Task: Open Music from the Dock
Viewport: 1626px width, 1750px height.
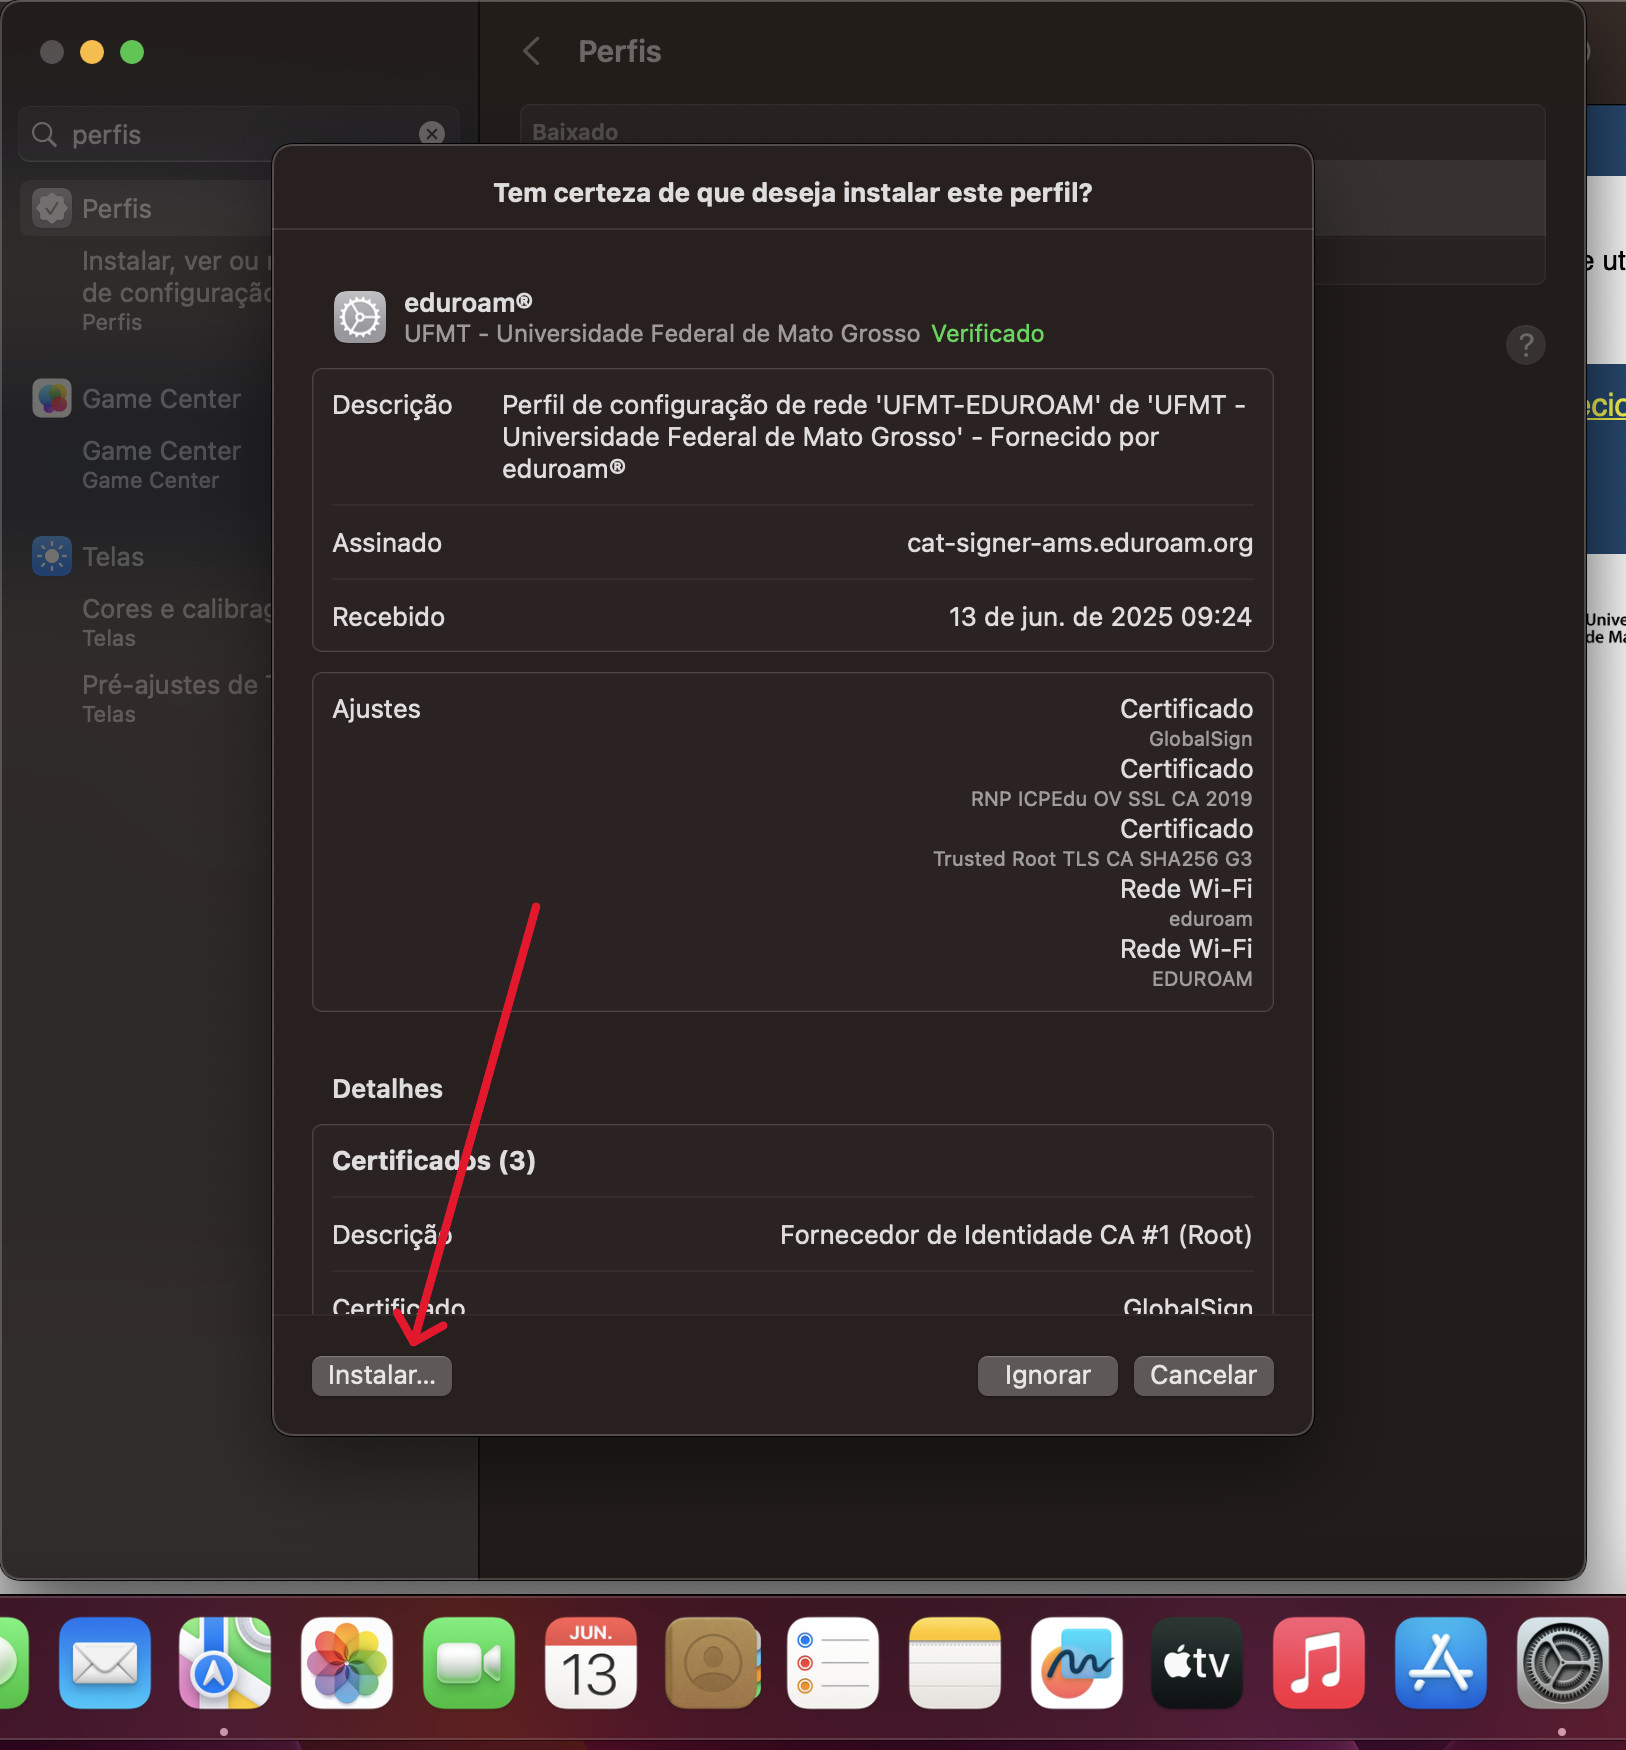Action: (1319, 1663)
